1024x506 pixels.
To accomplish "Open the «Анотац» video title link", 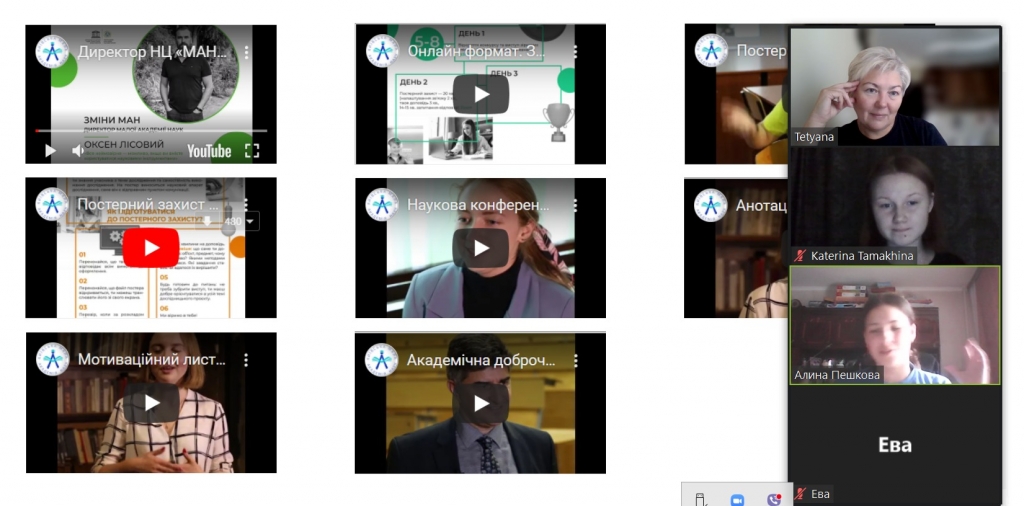I will click(761, 205).
